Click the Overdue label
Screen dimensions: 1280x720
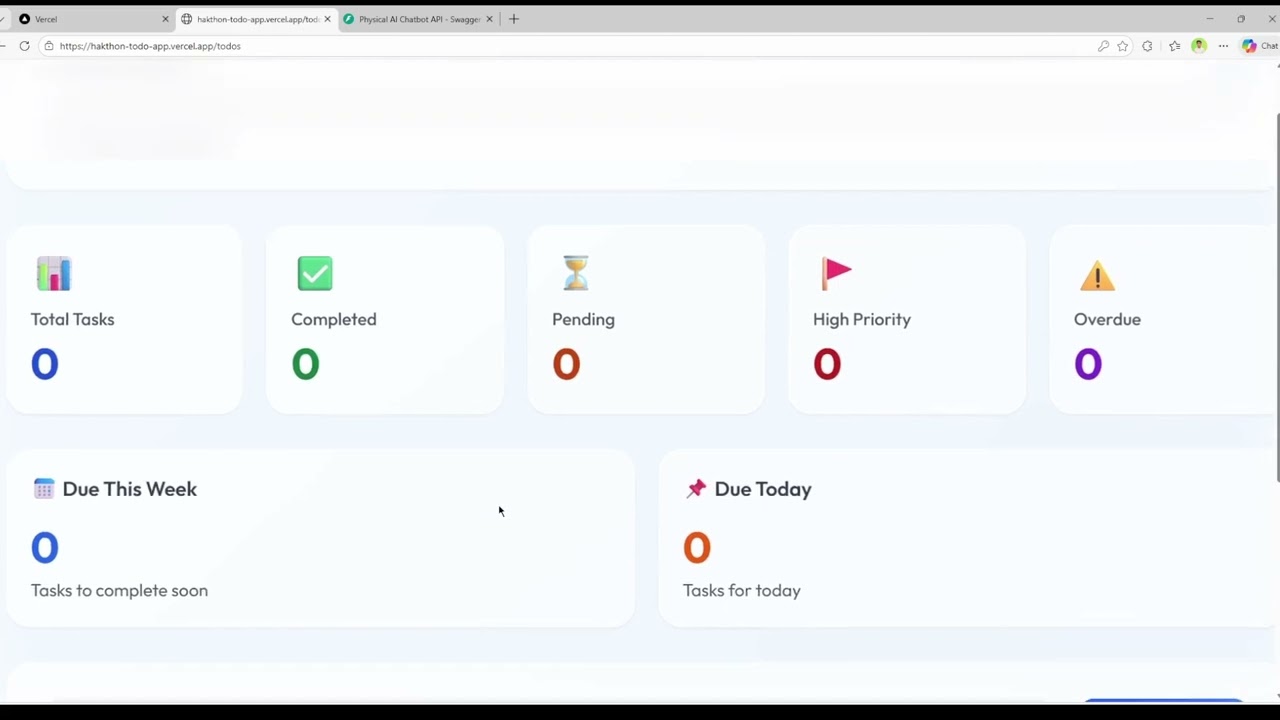(1107, 319)
